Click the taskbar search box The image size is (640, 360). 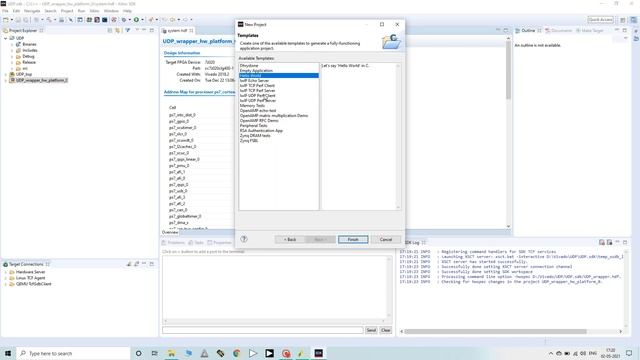pyautogui.click(x=73, y=353)
